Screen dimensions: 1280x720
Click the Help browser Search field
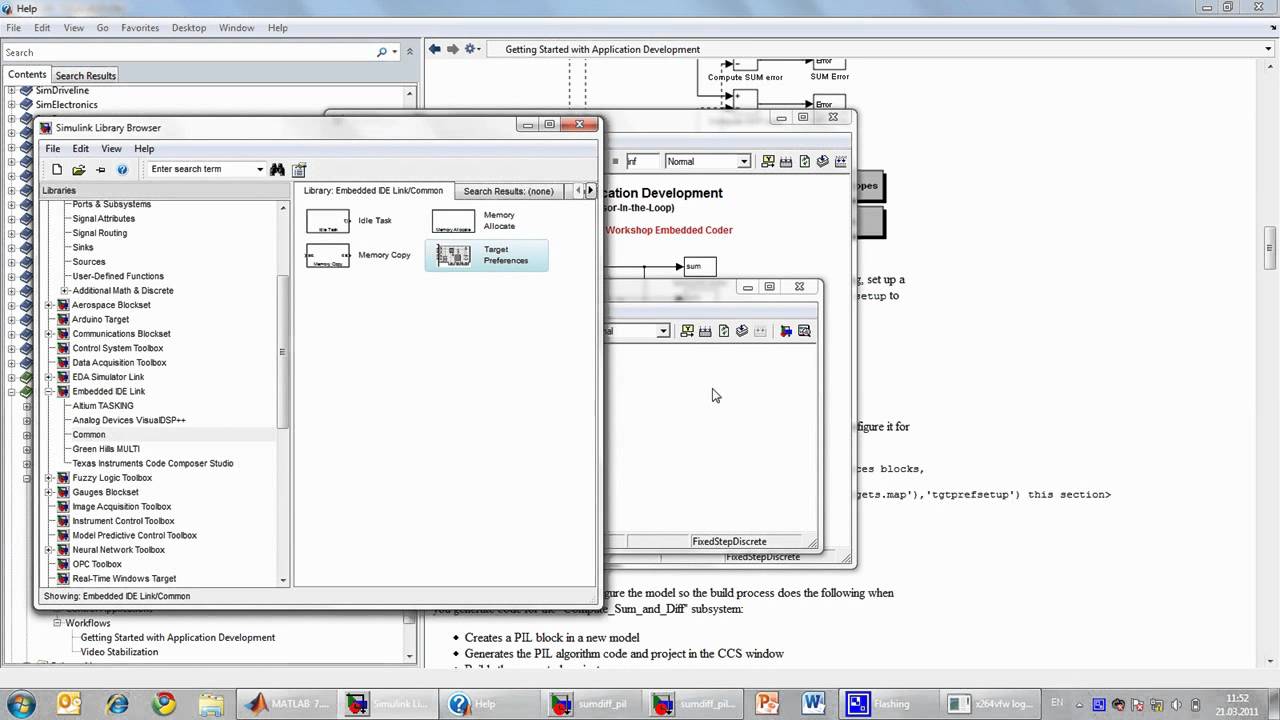(189, 52)
